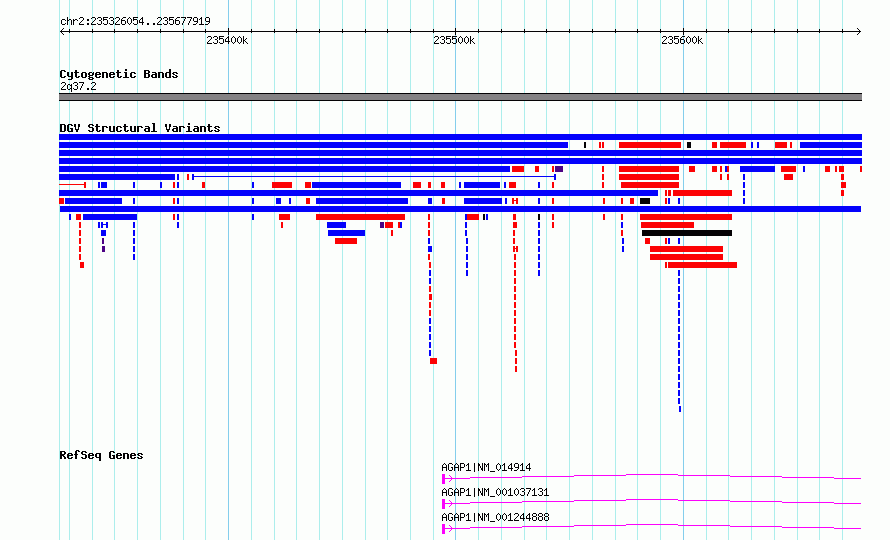Click the top full-width blue DGV variant bar

click(460, 137)
